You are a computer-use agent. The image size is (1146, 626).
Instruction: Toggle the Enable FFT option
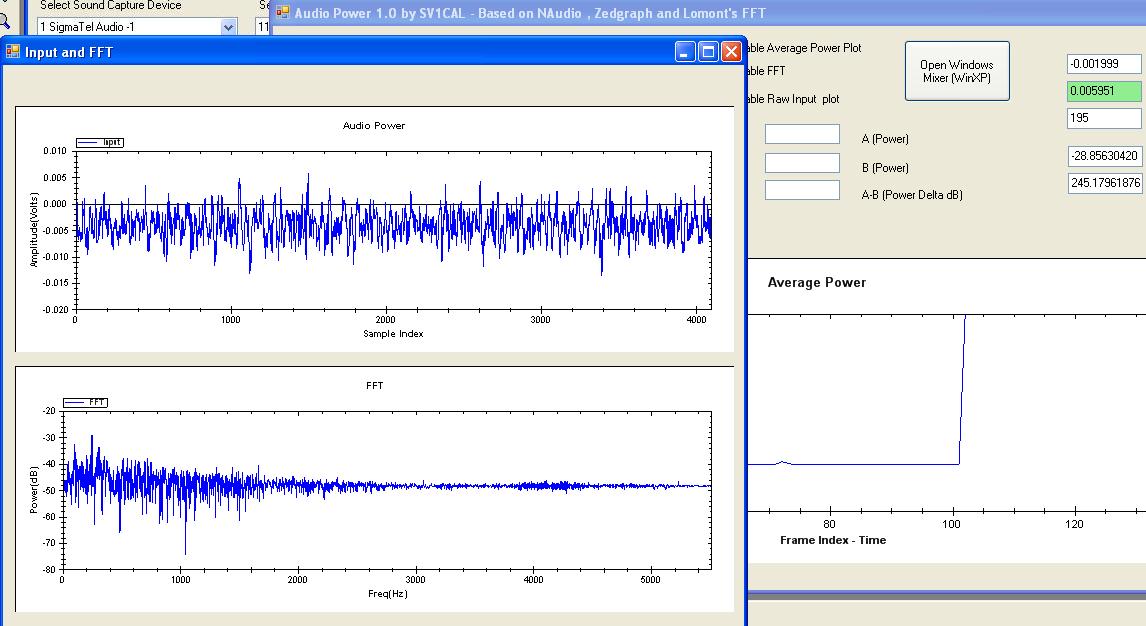766,71
